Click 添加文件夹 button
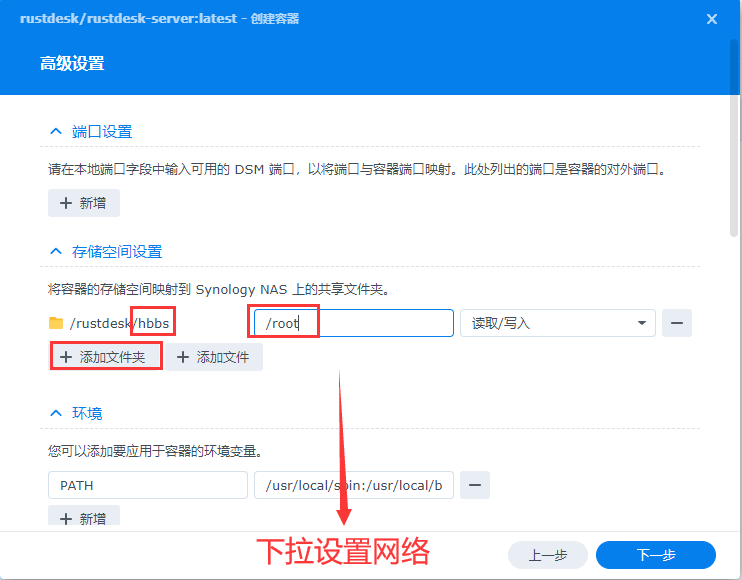742x580 pixels. click(106, 357)
